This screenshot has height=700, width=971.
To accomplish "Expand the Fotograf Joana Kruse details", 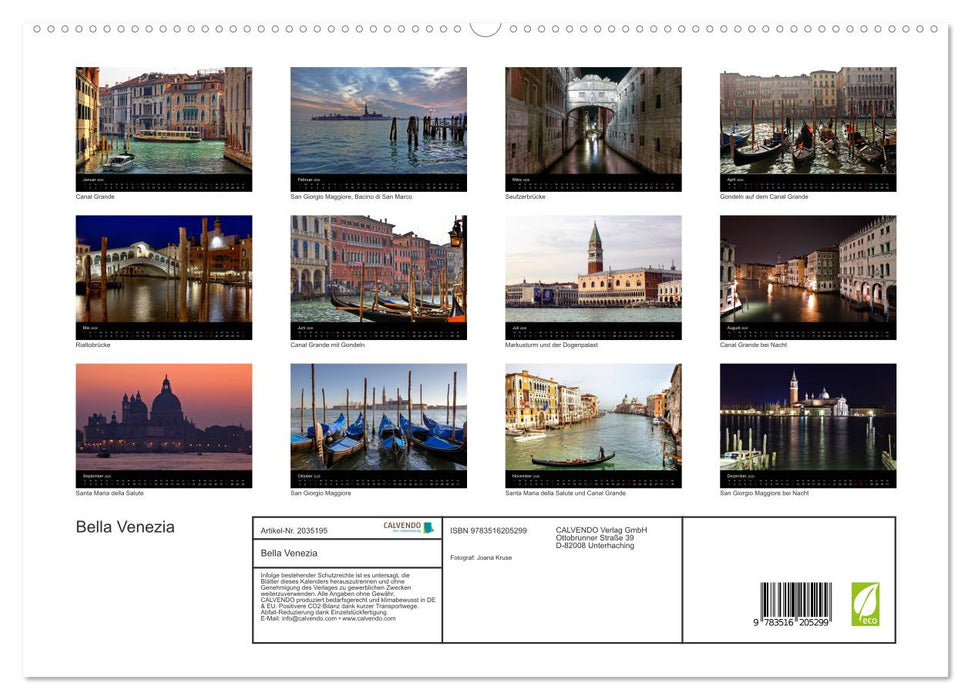I will 483,558.
